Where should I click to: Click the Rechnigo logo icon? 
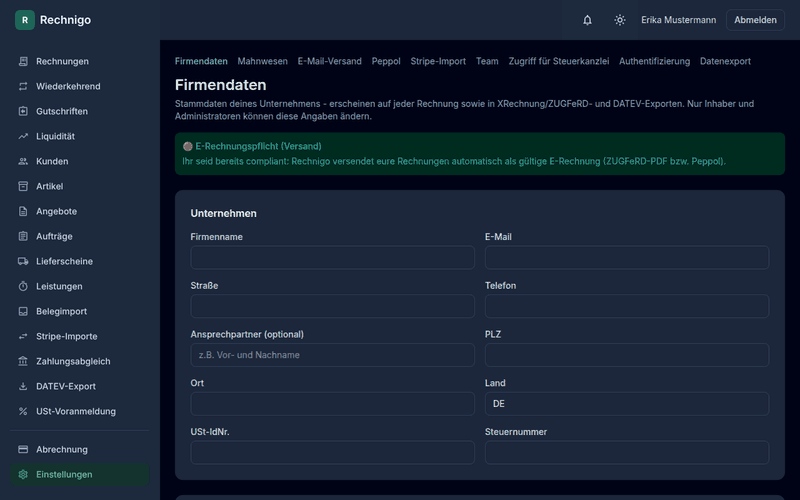coord(25,20)
